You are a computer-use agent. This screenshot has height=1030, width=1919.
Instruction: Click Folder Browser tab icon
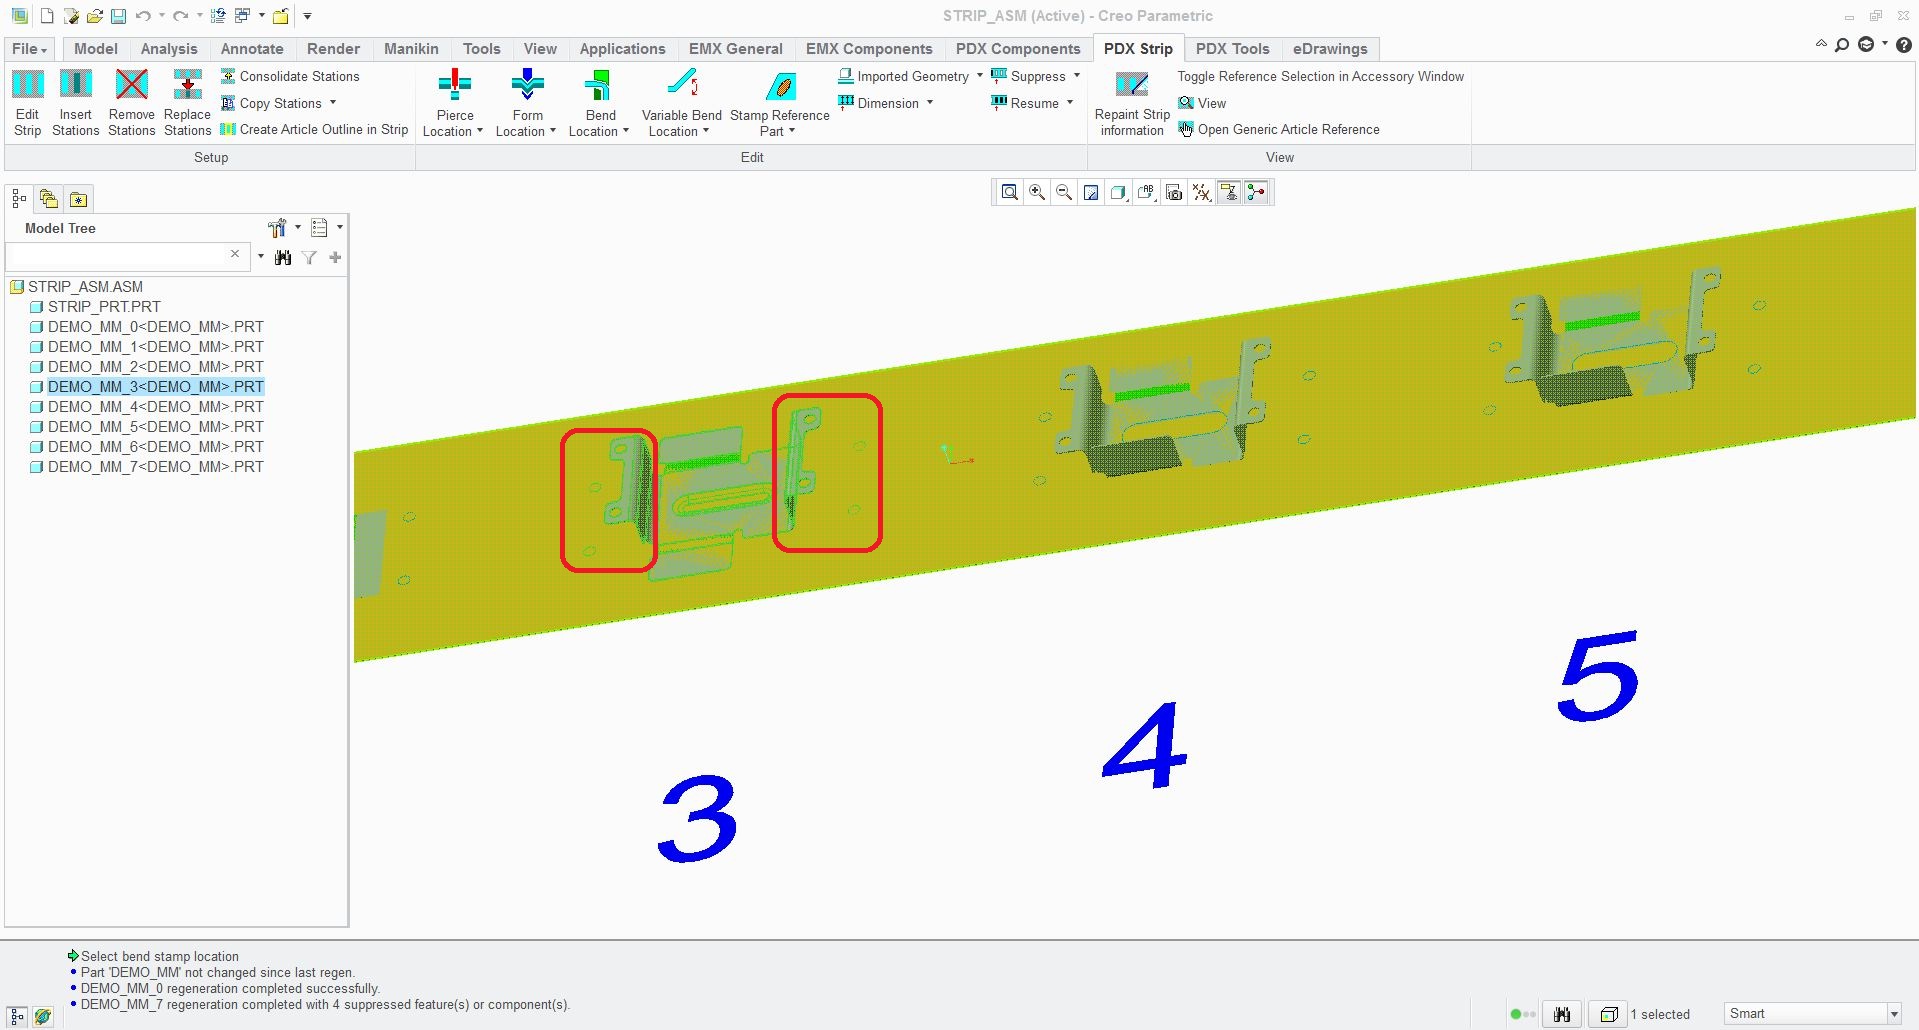49,199
